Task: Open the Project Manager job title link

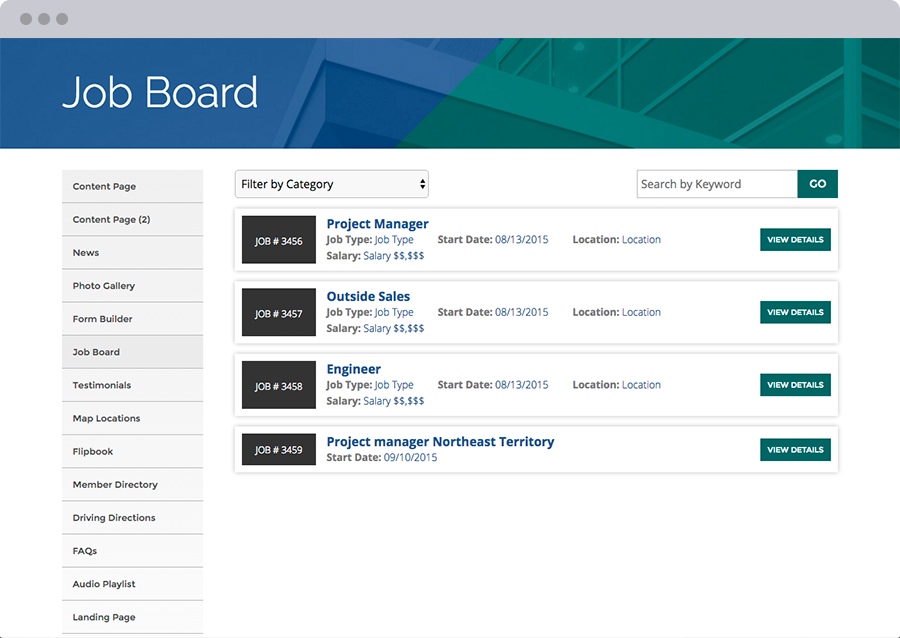Action: point(377,224)
